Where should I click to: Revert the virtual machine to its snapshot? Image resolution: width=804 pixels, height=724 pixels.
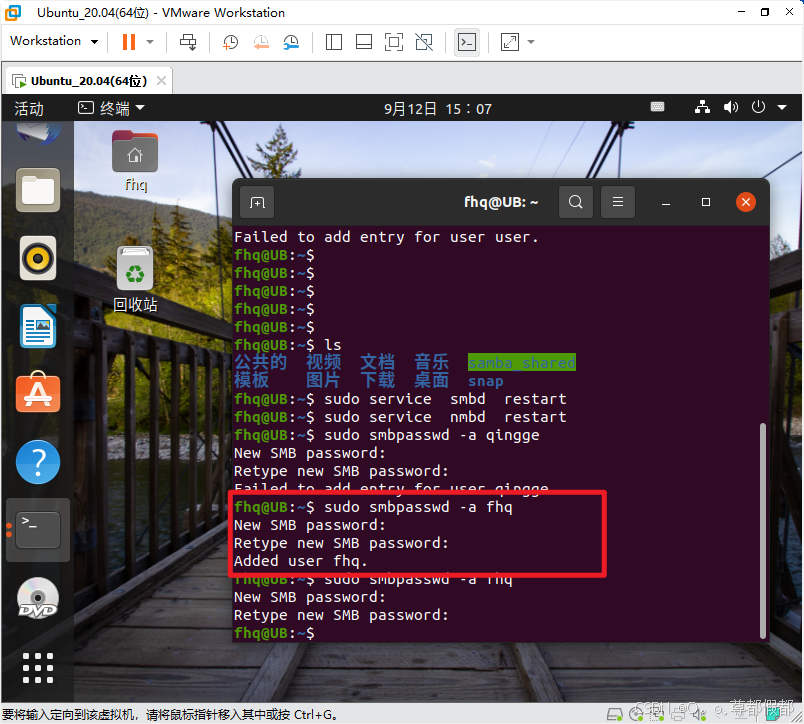(261, 42)
